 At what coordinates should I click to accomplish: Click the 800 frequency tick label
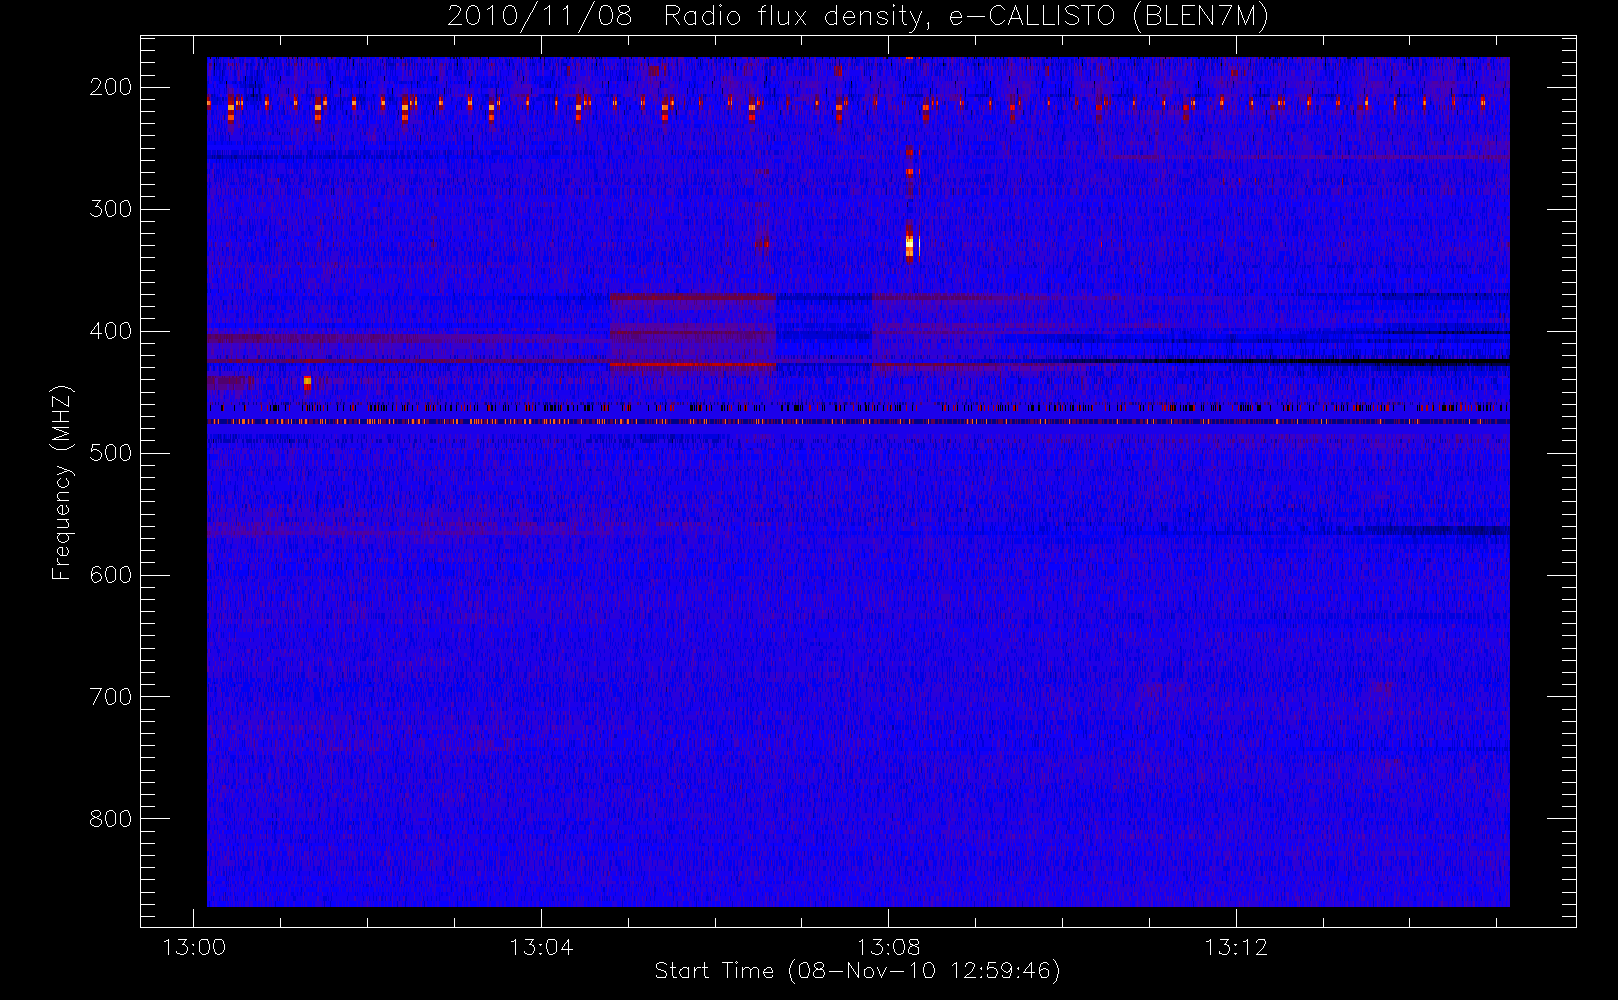pos(111,819)
